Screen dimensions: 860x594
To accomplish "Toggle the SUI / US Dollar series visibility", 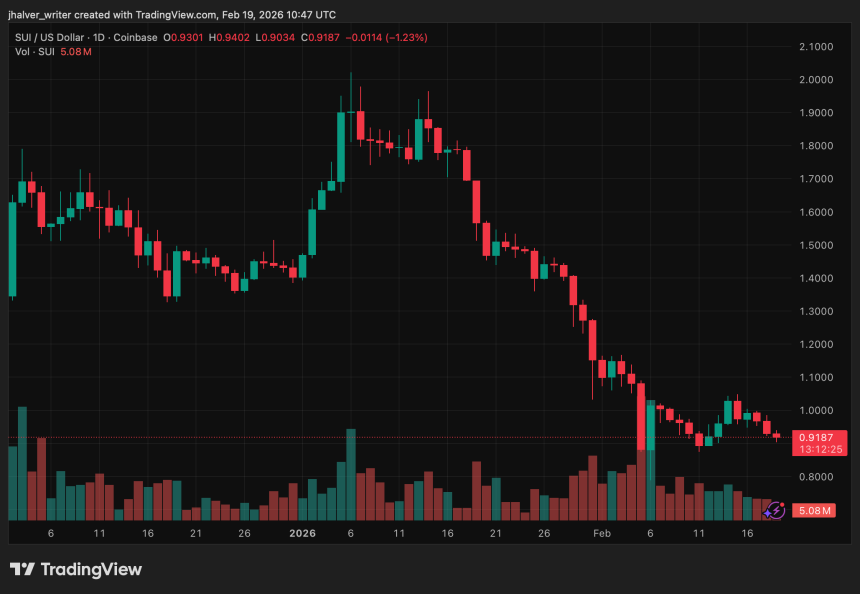I will pyautogui.click(x=50, y=37).
